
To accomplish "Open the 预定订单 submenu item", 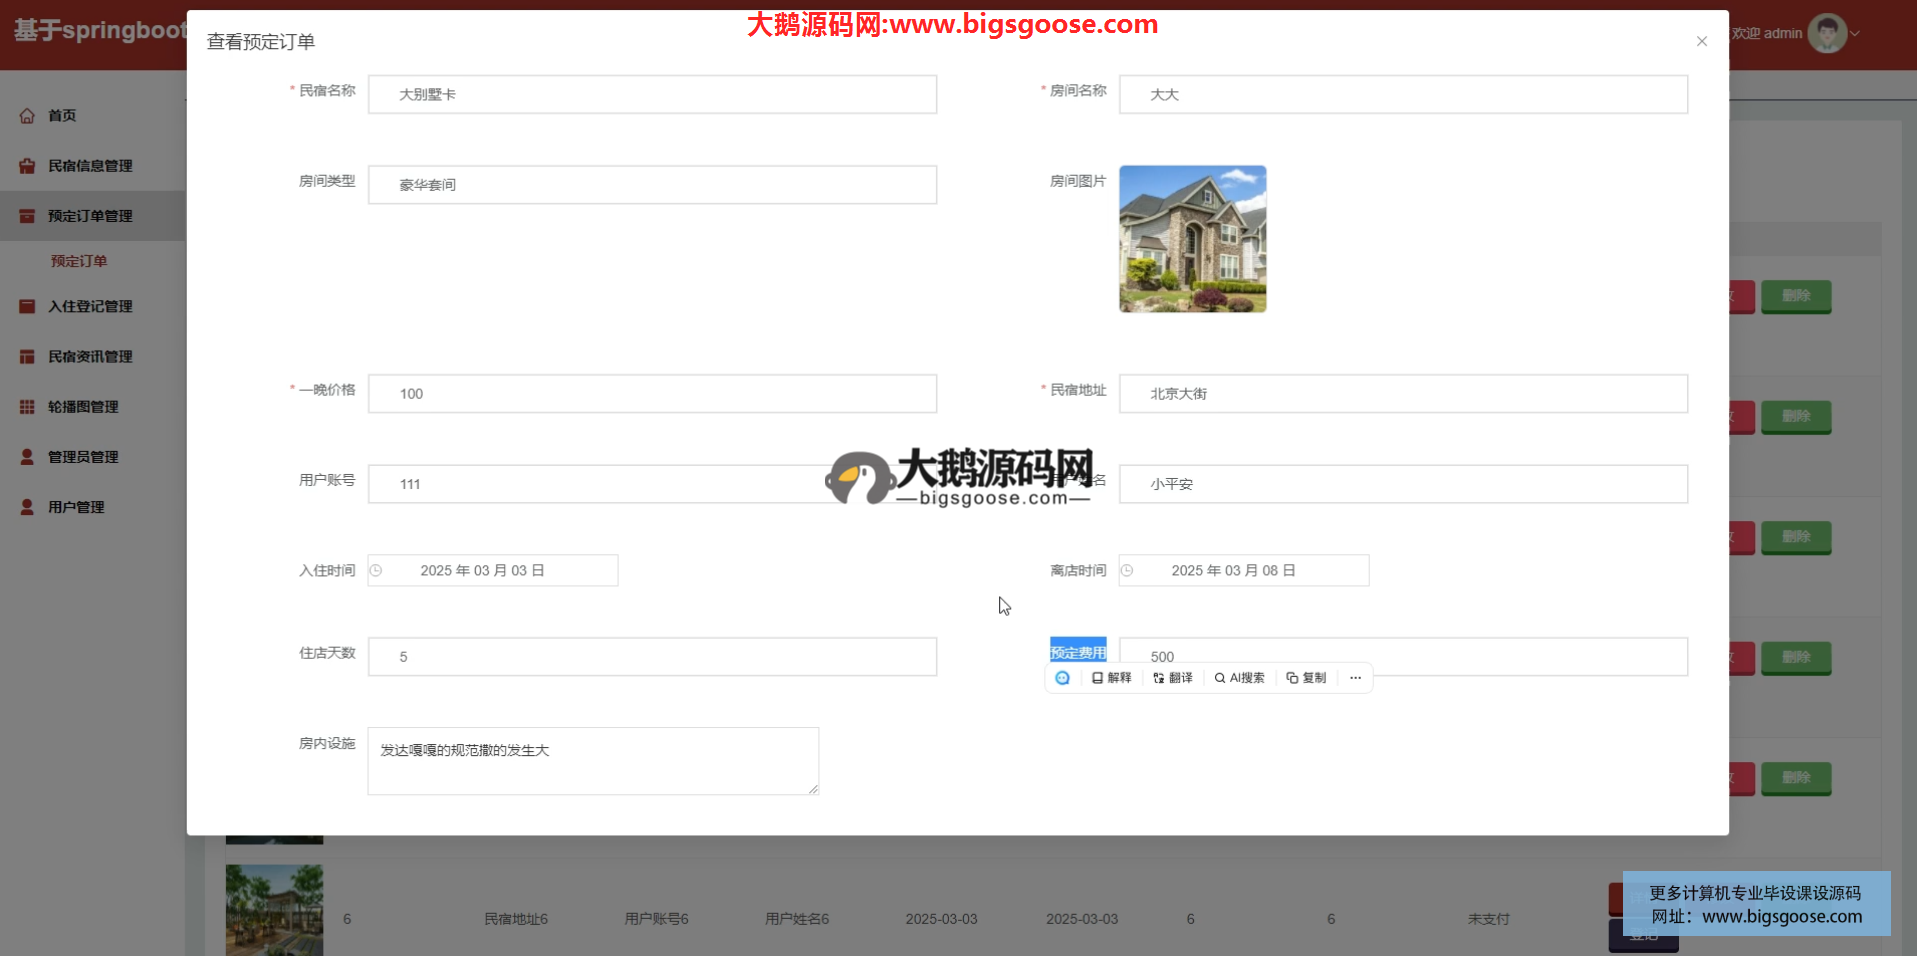I will click(x=79, y=261).
